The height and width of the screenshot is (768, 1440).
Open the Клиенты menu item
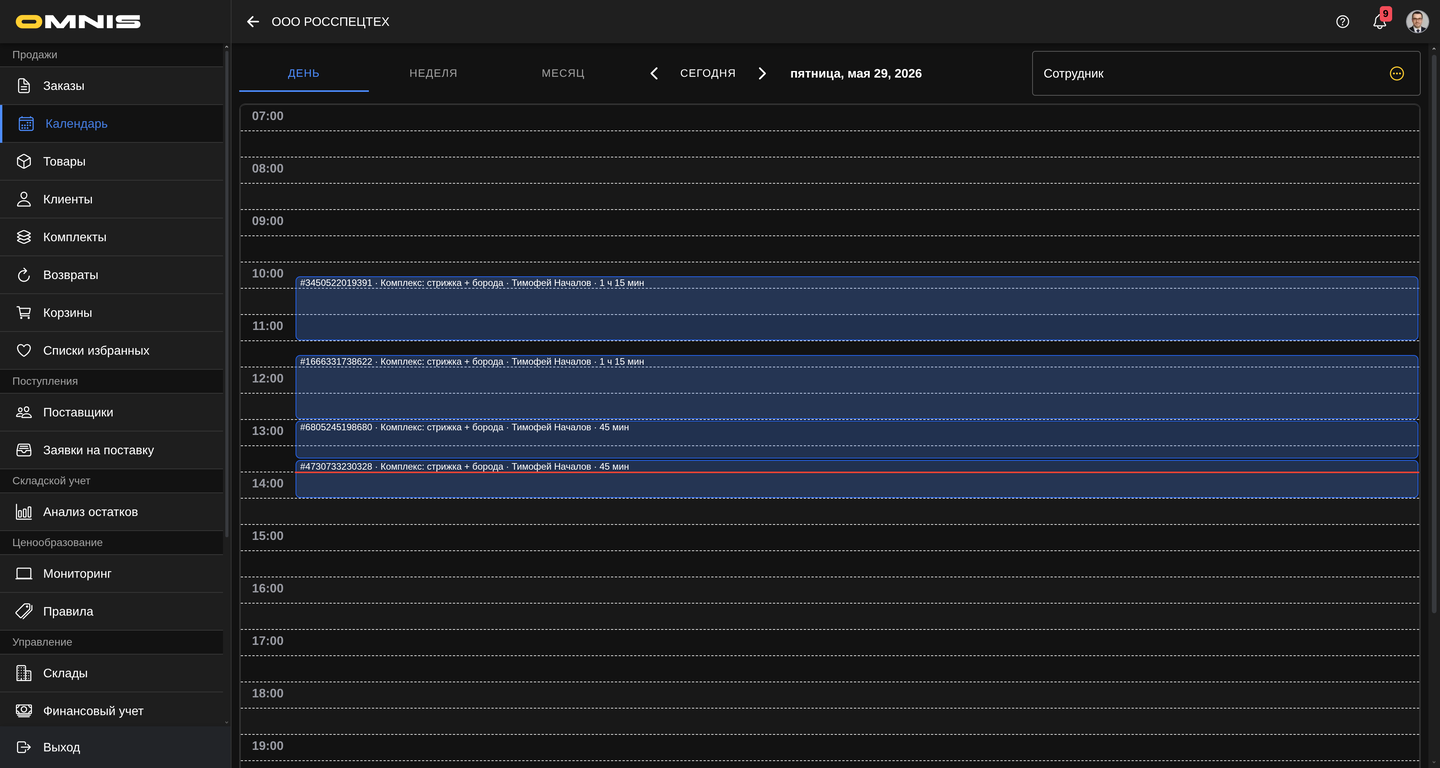(x=112, y=200)
